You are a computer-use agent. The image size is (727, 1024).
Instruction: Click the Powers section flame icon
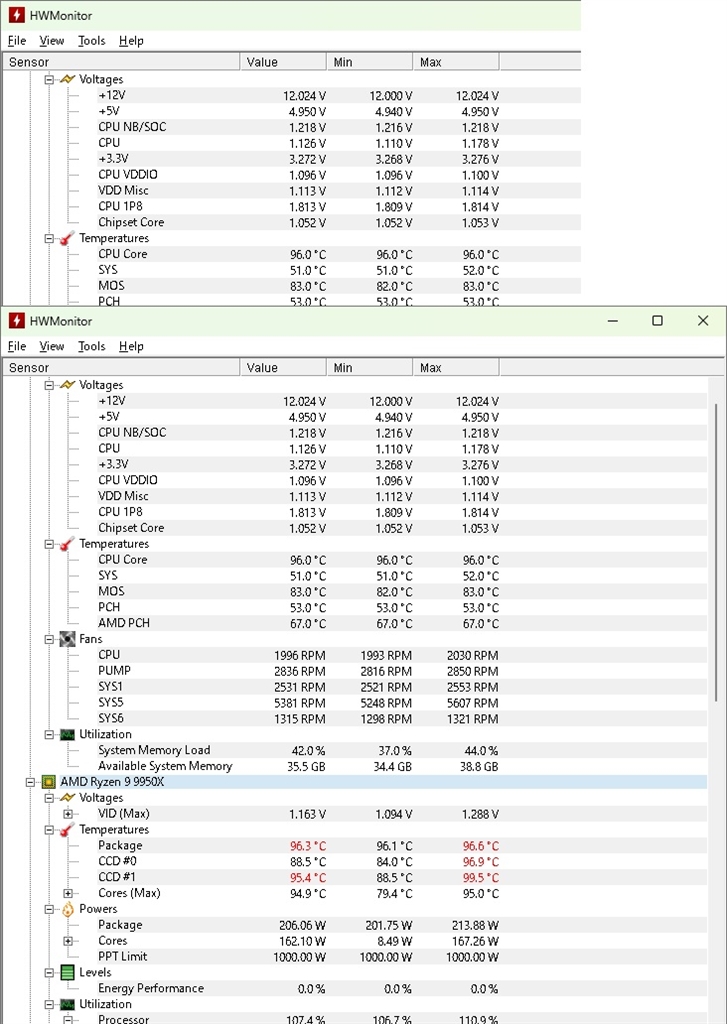pos(68,909)
